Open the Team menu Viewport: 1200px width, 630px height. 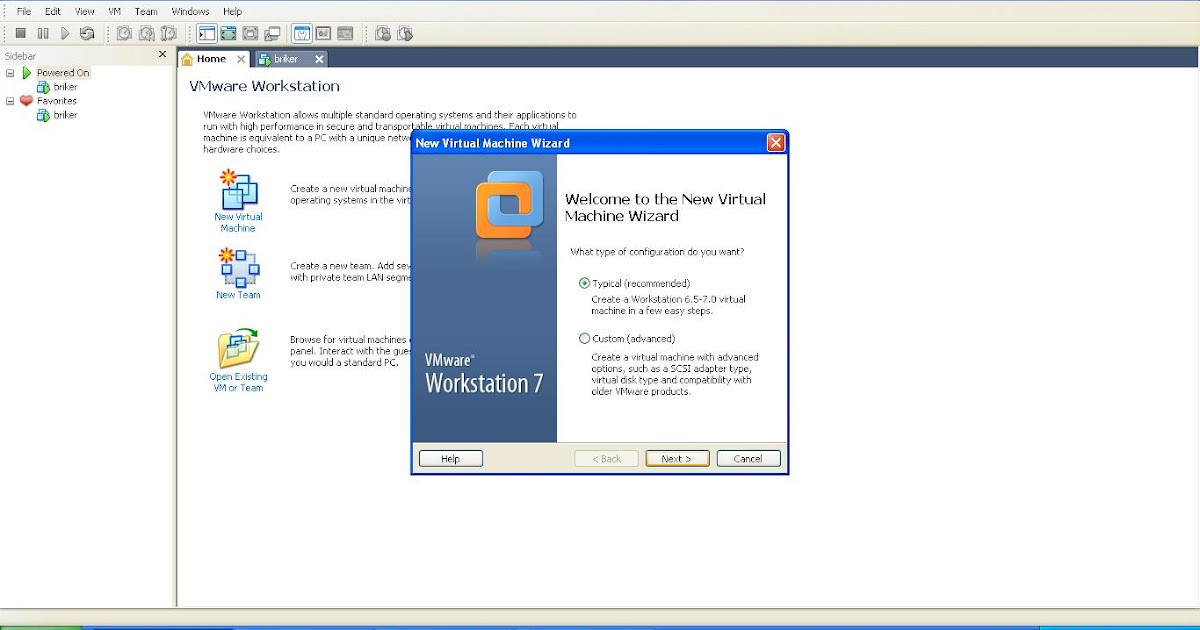pyautogui.click(x=146, y=11)
